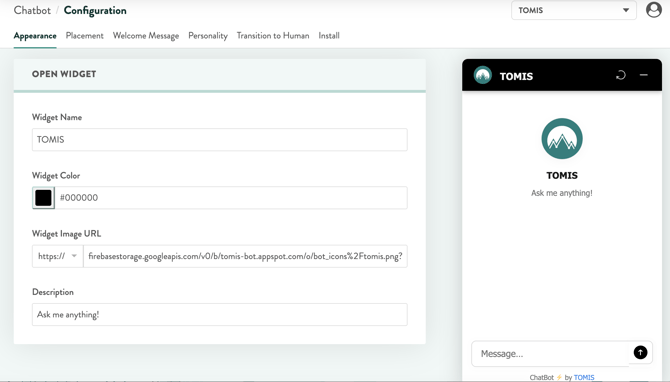This screenshot has height=382, width=670.
Task: Open the user account profile icon
Action: [x=653, y=10]
